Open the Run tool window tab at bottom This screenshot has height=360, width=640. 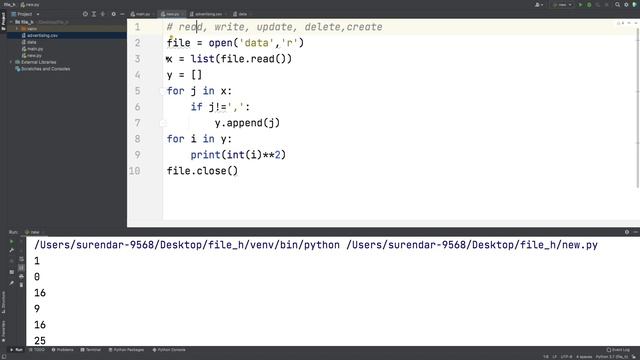click(16, 350)
